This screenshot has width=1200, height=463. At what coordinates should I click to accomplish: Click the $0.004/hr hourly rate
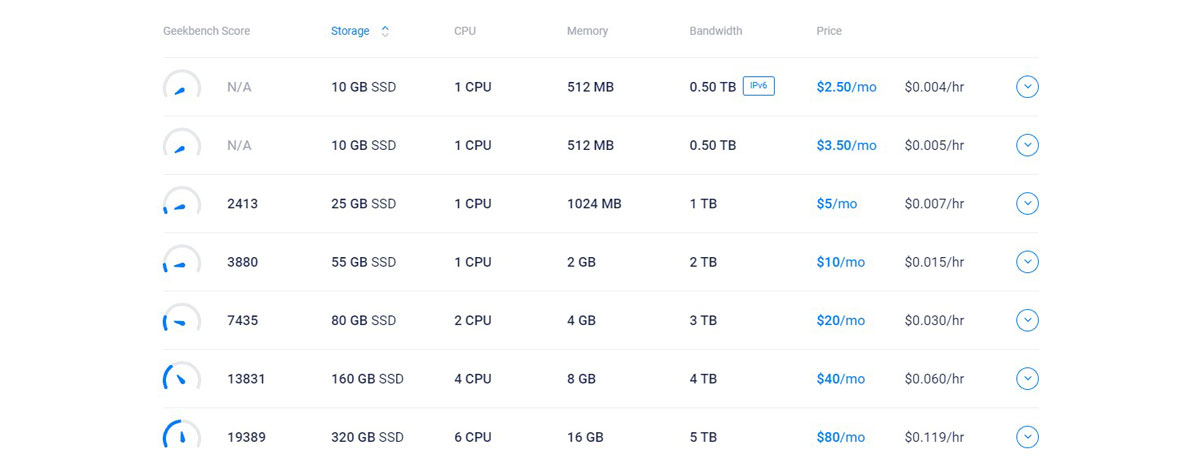[934, 87]
